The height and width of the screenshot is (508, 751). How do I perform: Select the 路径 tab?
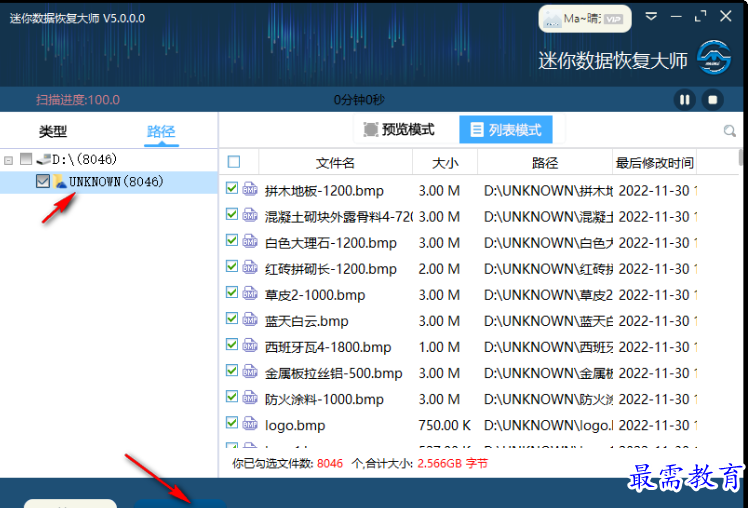(x=161, y=131)
